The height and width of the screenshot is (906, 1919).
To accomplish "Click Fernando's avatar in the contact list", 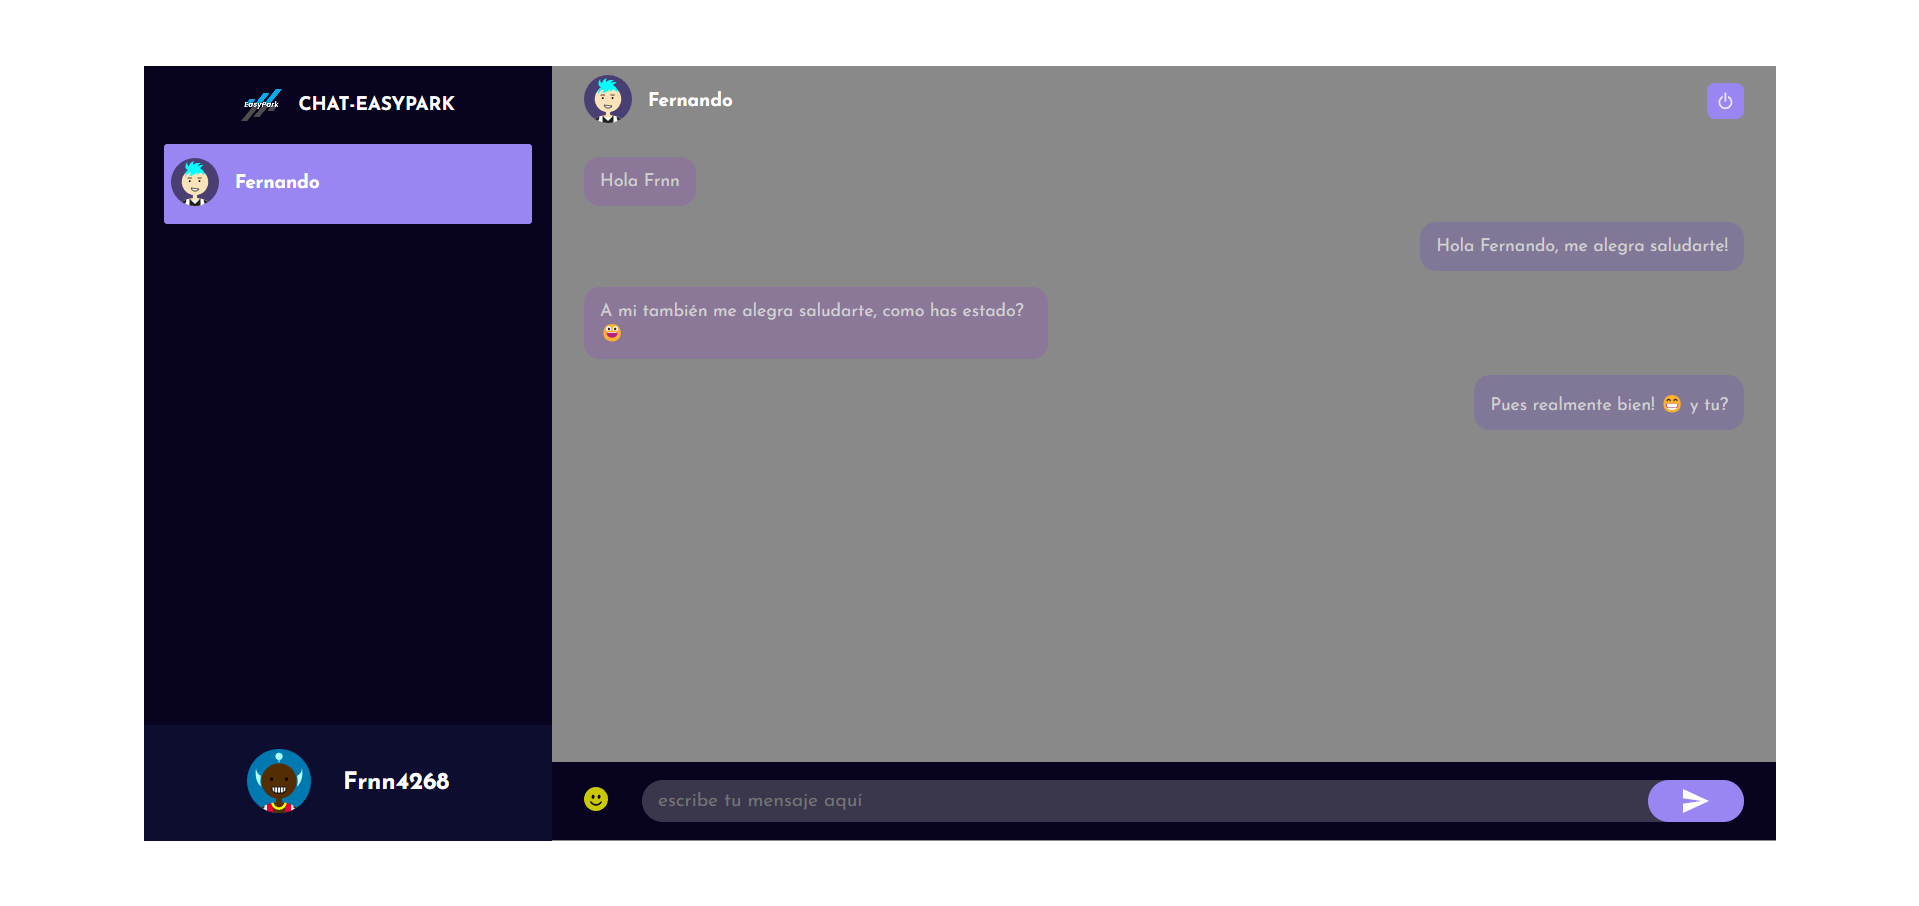I will coord(195,182).
